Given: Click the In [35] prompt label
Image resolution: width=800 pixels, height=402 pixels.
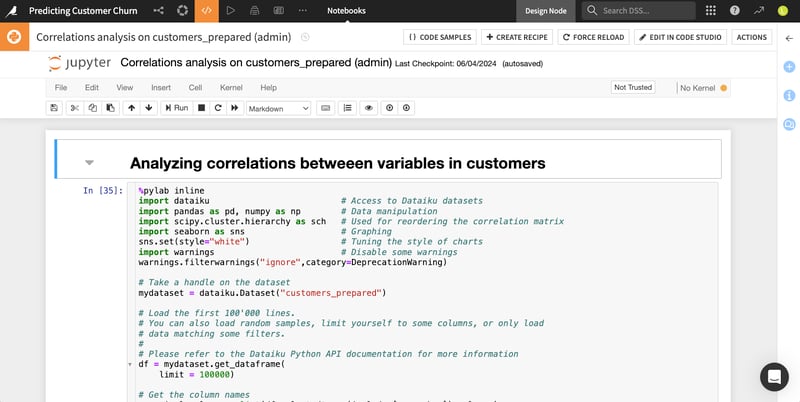Looking at the screenshot, I should pos(103,190).
